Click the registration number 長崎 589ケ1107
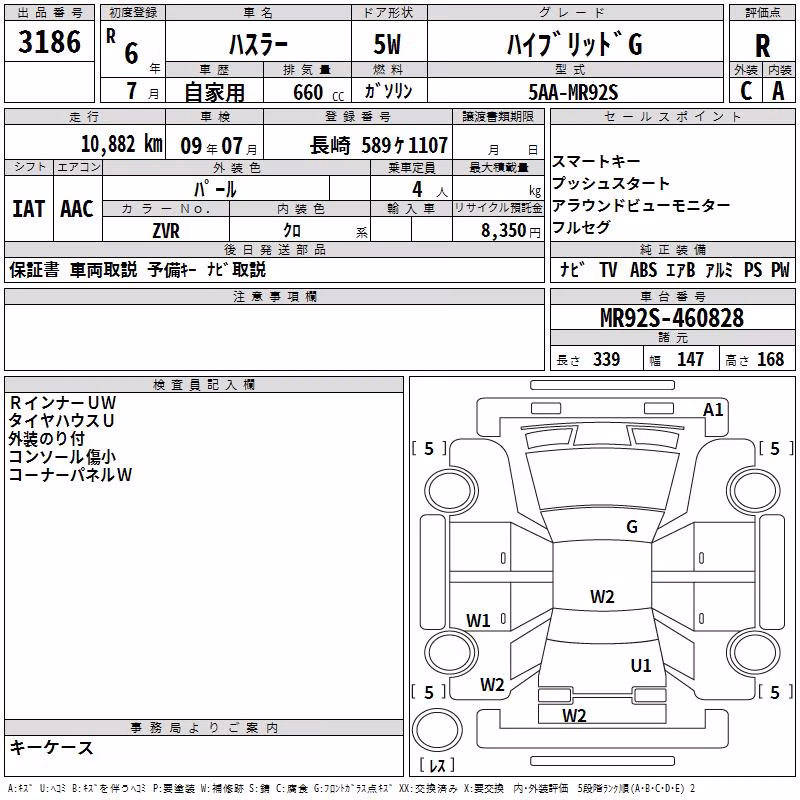The width and height of the screenshot is (800, 800). click(379, 145)
